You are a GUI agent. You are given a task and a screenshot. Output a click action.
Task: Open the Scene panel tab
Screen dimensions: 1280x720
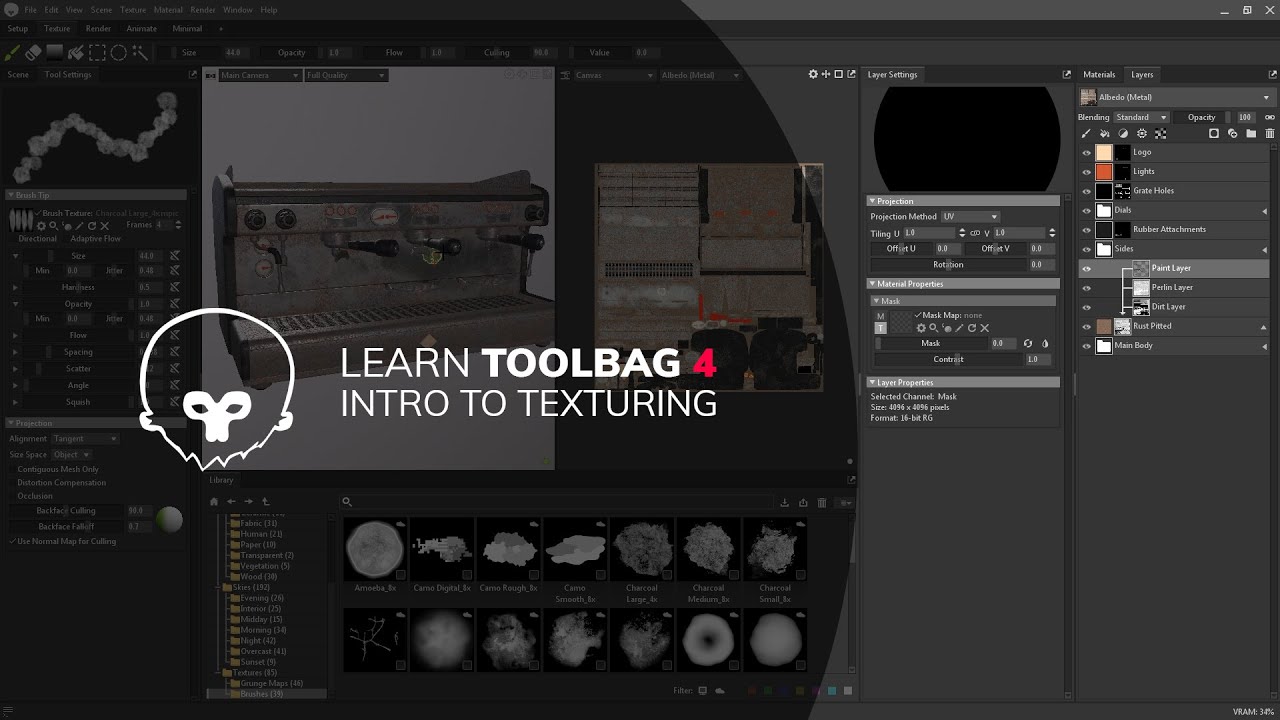[18, 74]
